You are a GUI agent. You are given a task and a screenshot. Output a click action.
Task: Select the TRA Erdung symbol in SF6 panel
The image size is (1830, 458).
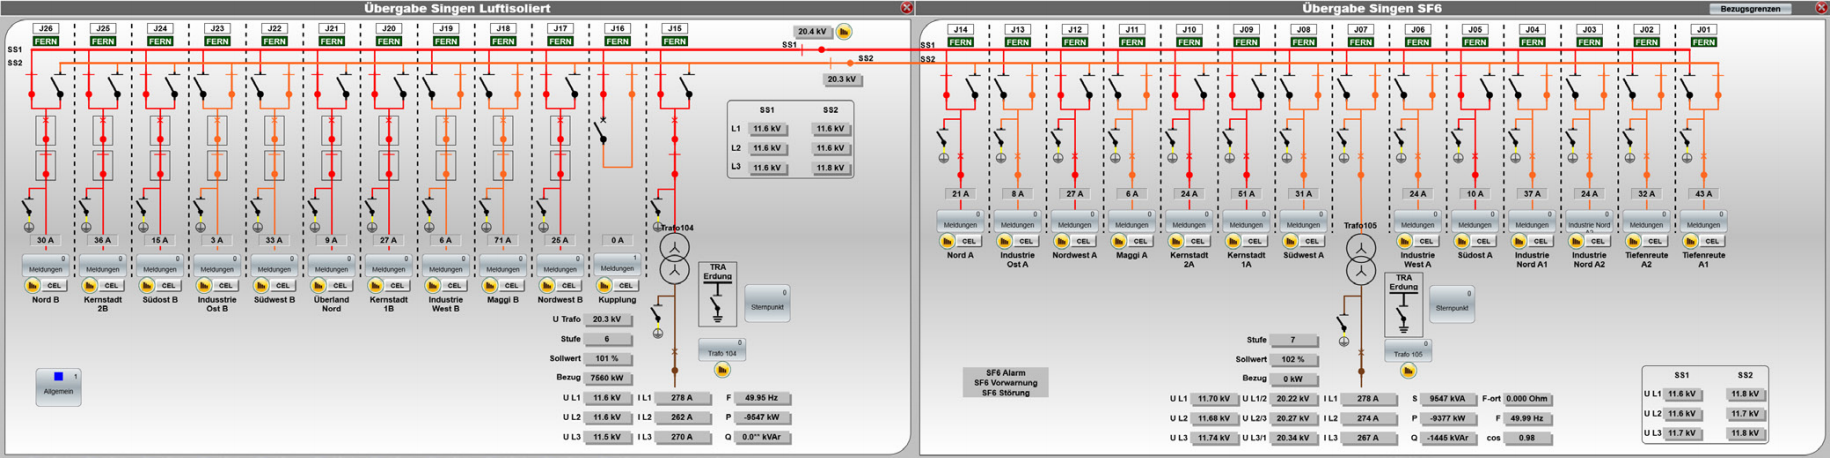tap(1403, 305)
